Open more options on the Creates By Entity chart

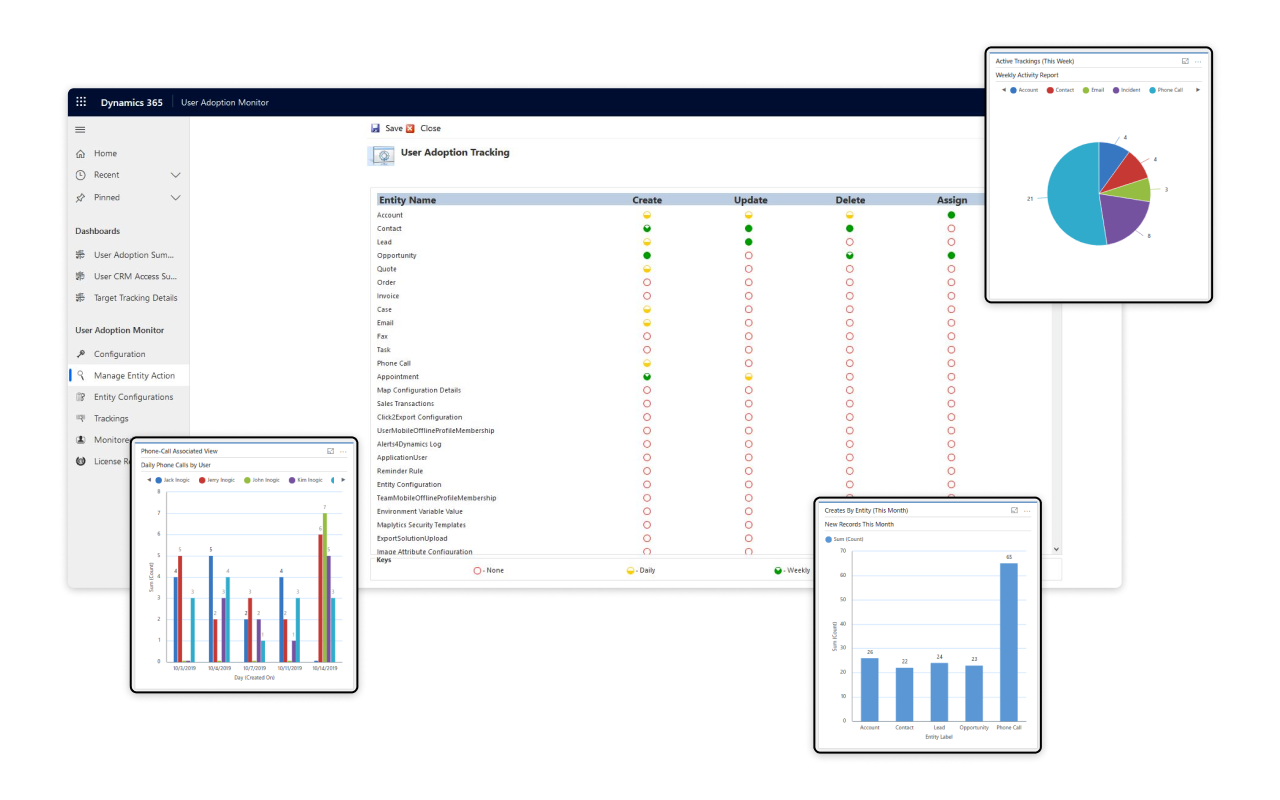tap(1026, 510)
